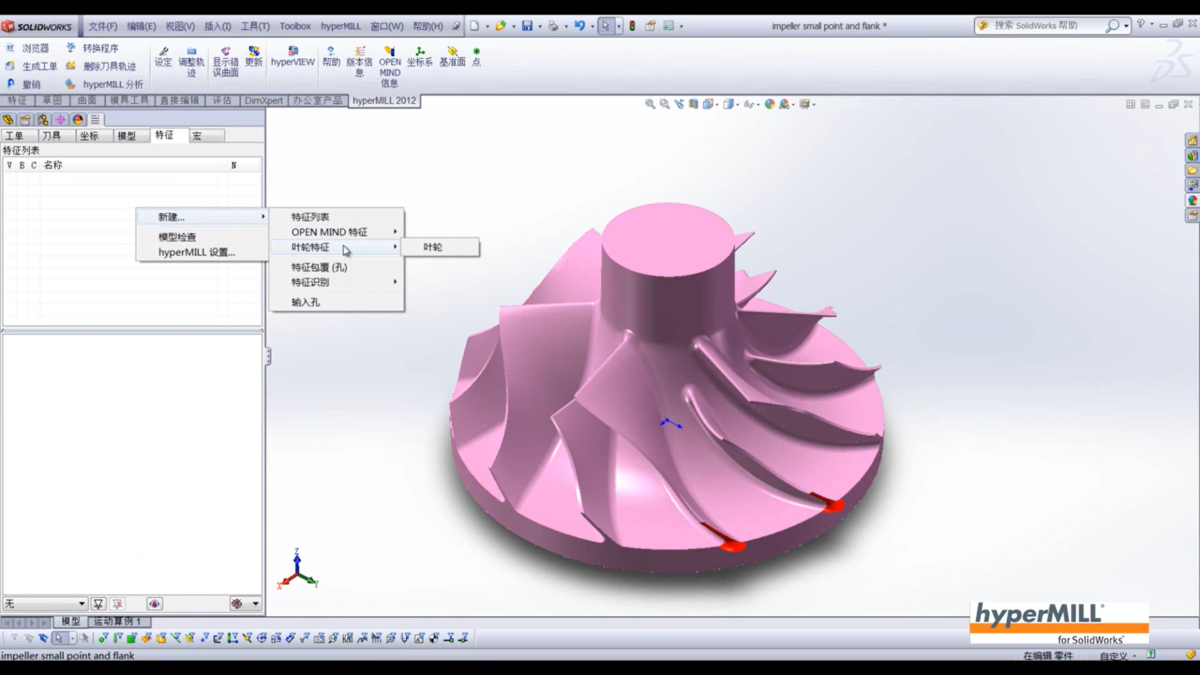Open the bottom-right panel icon dropdown
The image size is (1200, 675).
tap(255, 604)
